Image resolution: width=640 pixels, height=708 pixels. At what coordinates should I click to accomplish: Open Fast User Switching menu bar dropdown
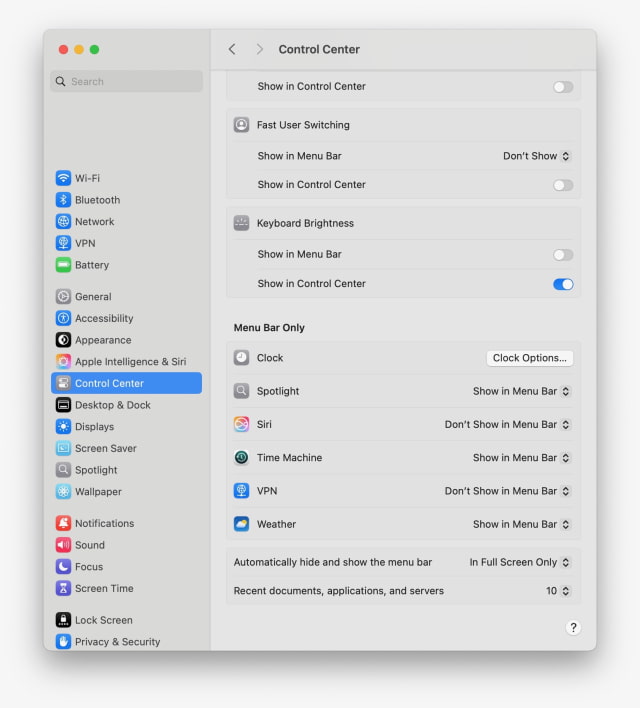point(537,156)
